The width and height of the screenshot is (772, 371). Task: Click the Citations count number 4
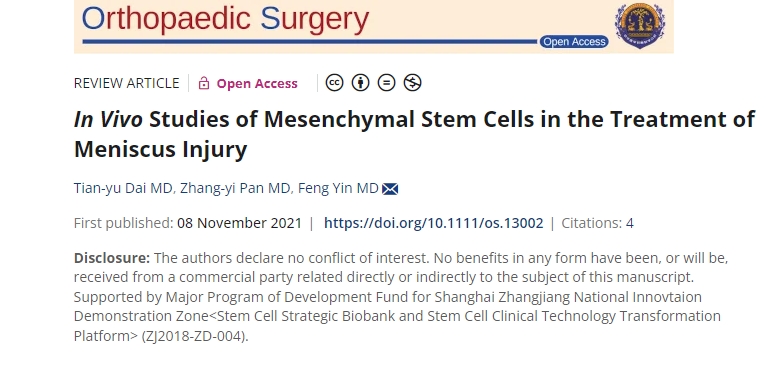[x=630, y=223]
